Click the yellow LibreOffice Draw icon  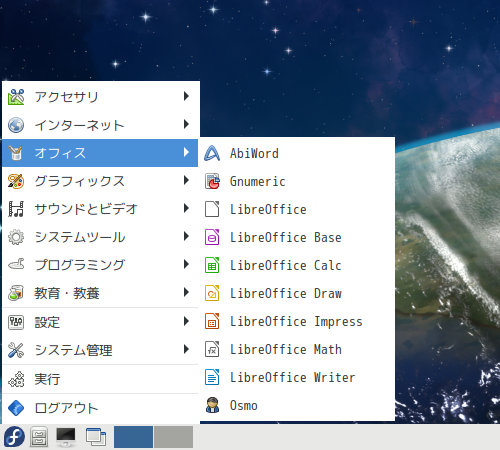pyautogui.click(x=212, y=293)
